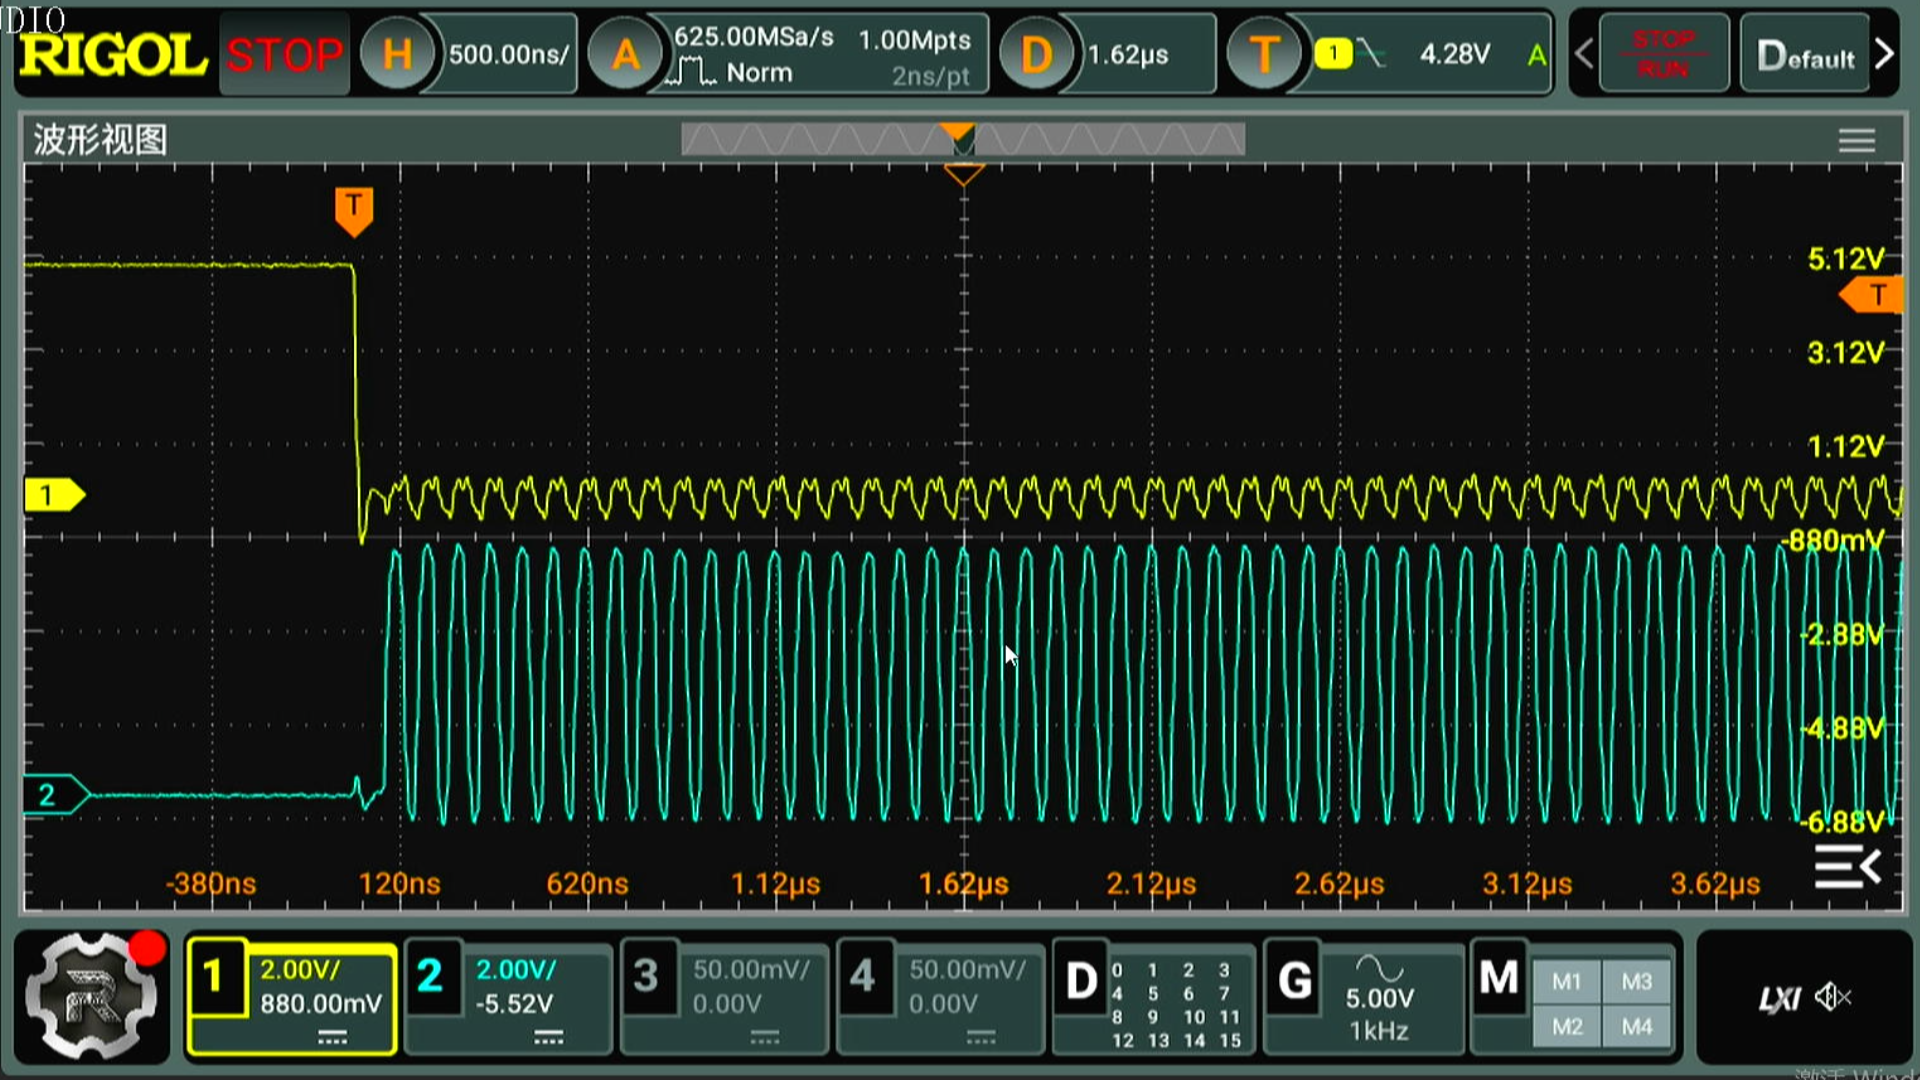1920x1080 pixels.
Task: Click the waveform memory overview bar
Action: point(962,140)
